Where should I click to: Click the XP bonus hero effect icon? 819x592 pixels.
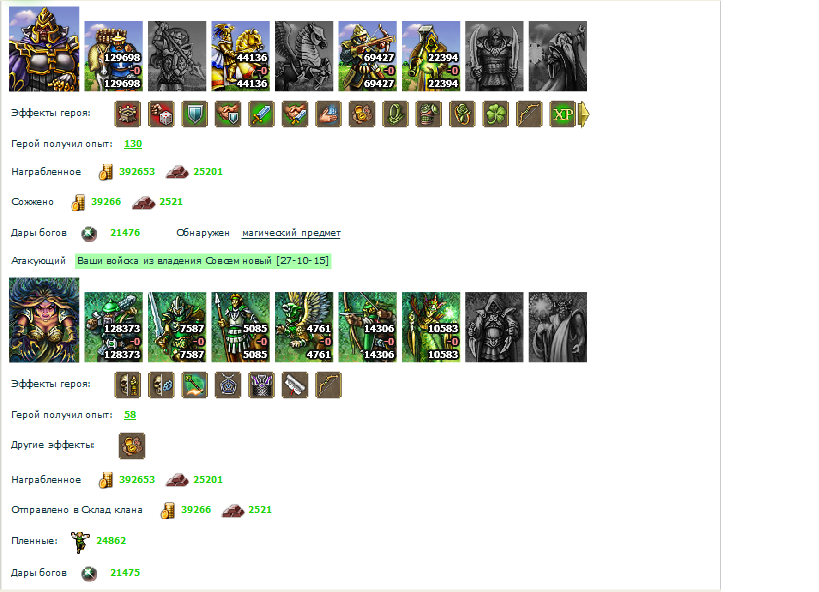tap(562, 114)
